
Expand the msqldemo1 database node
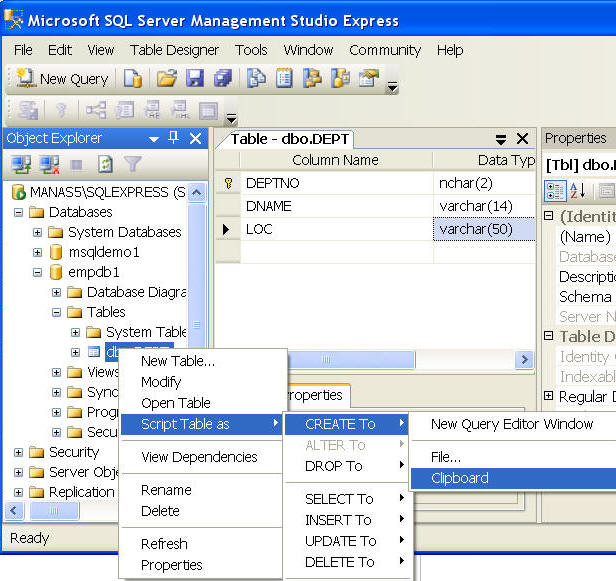point(37,252)
